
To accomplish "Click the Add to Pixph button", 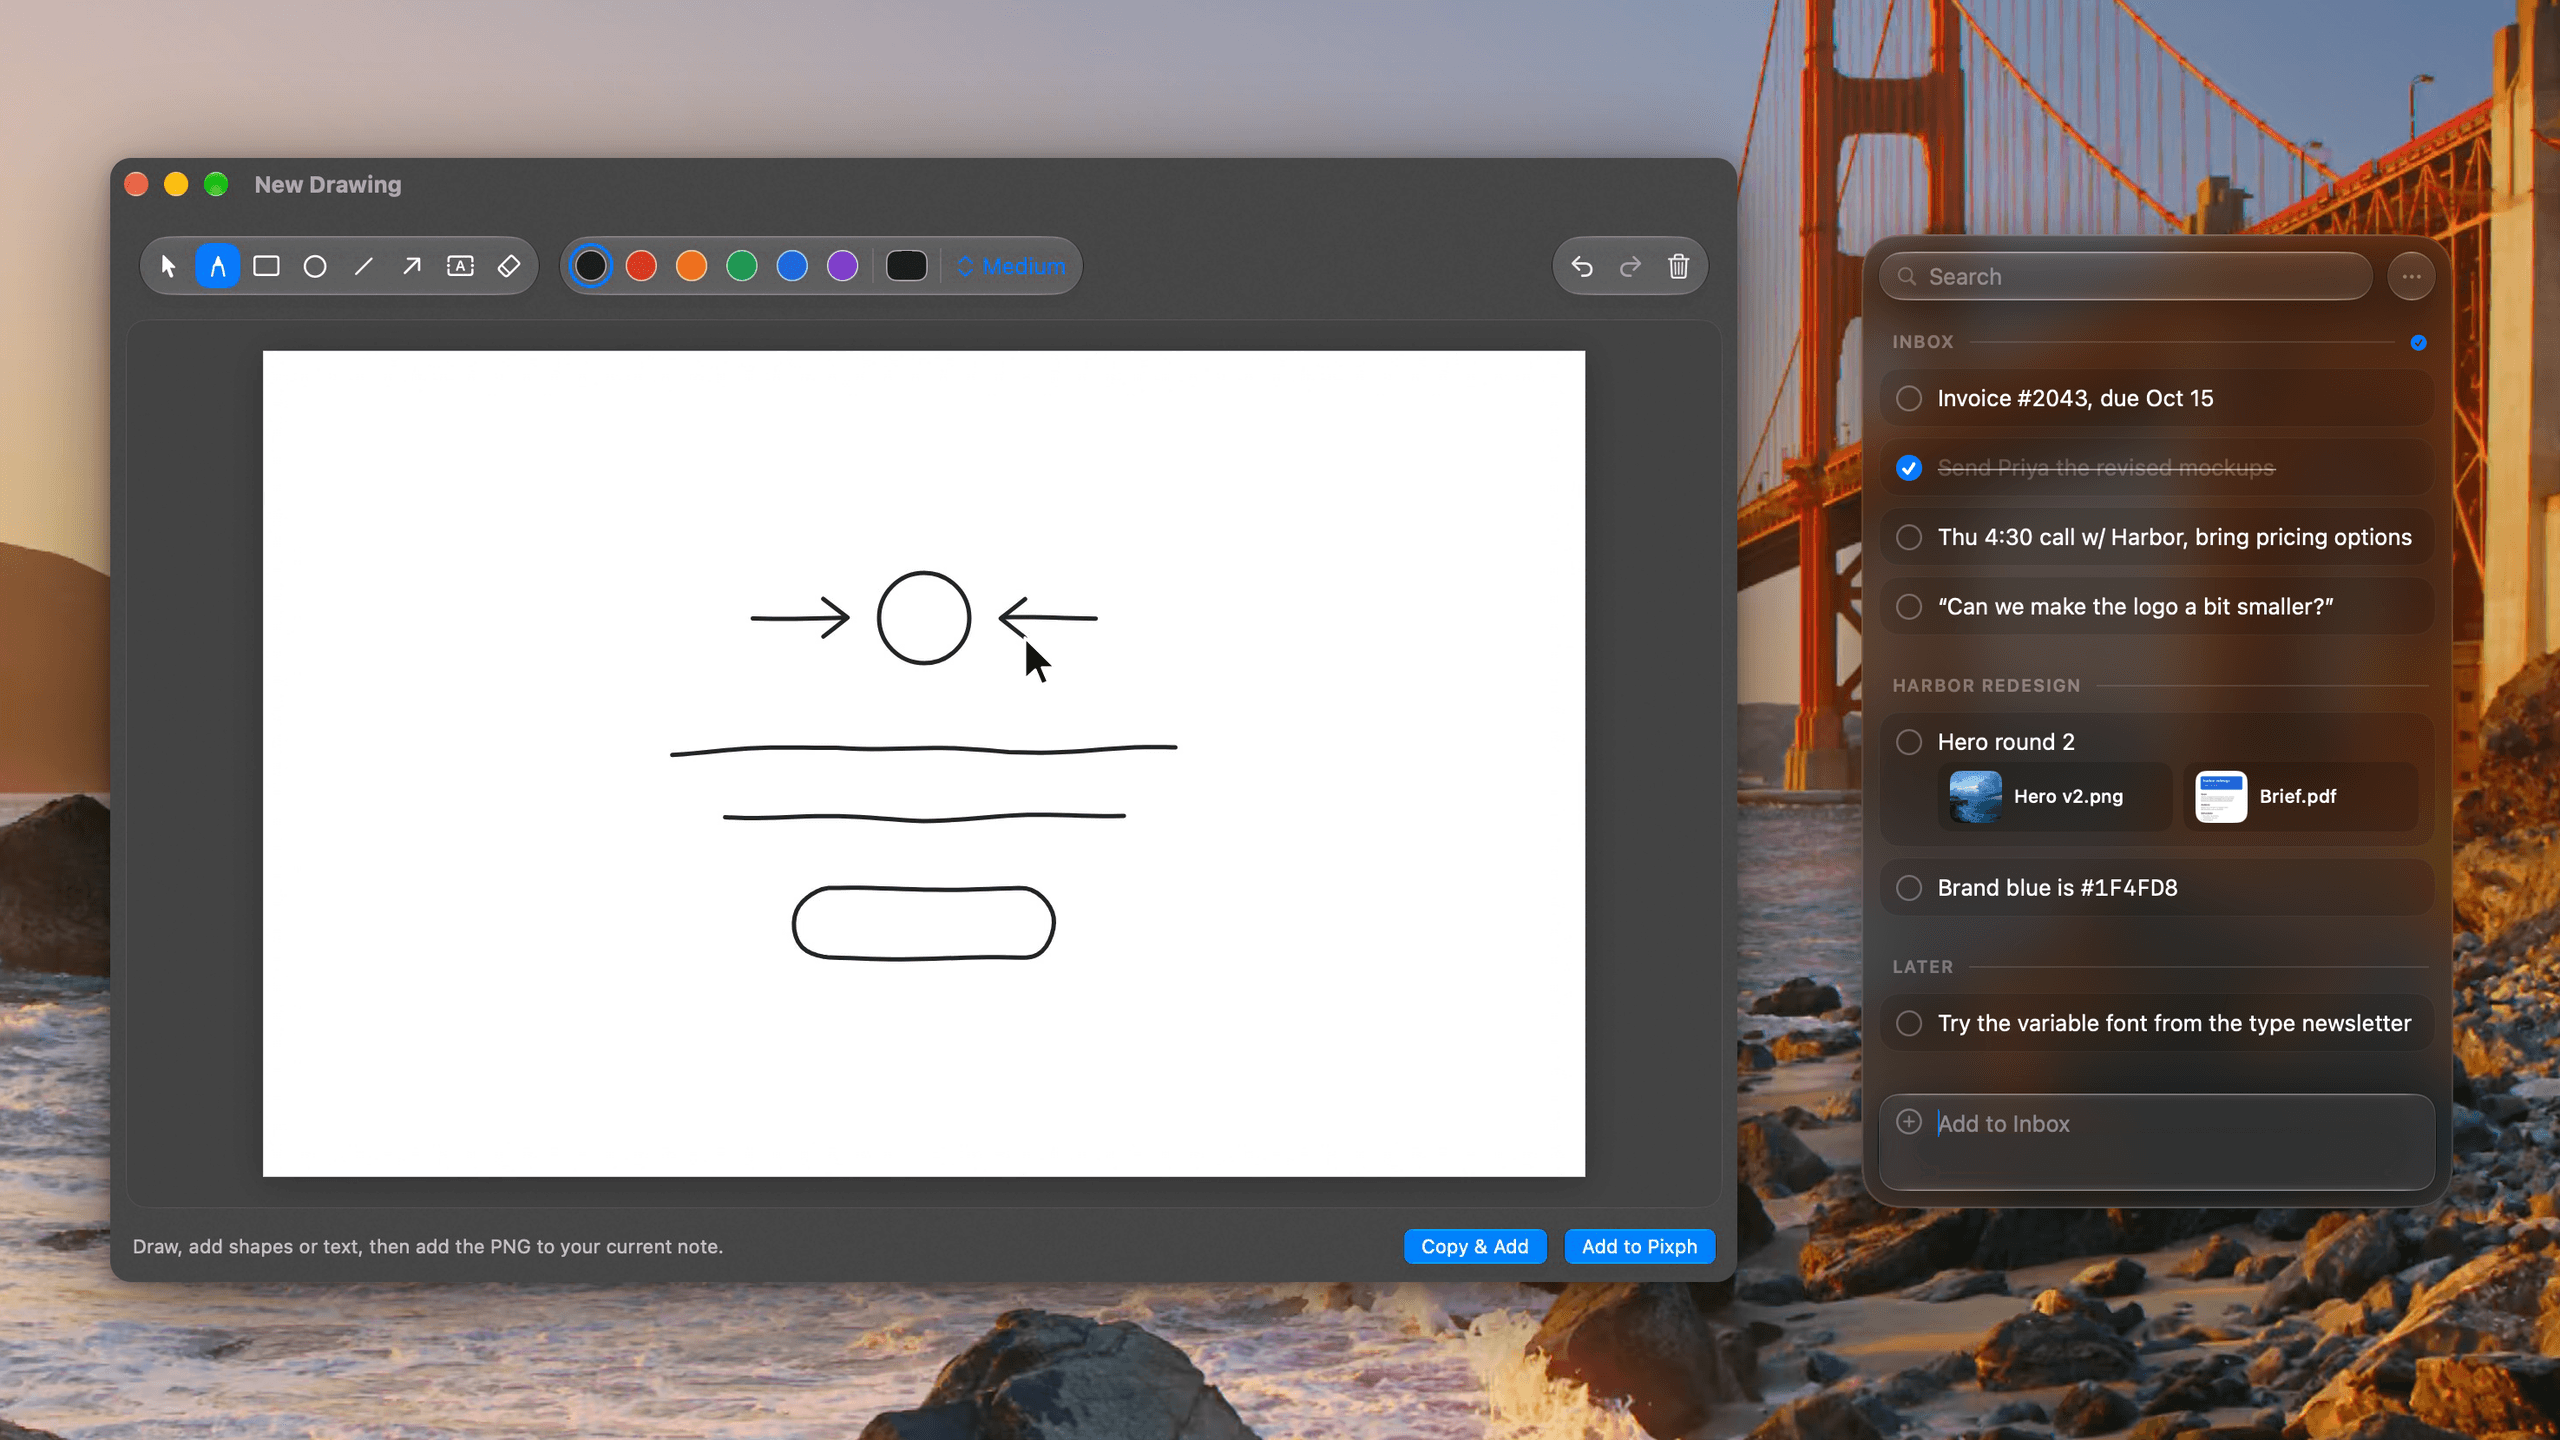I will click(x=1639, y=1246).
